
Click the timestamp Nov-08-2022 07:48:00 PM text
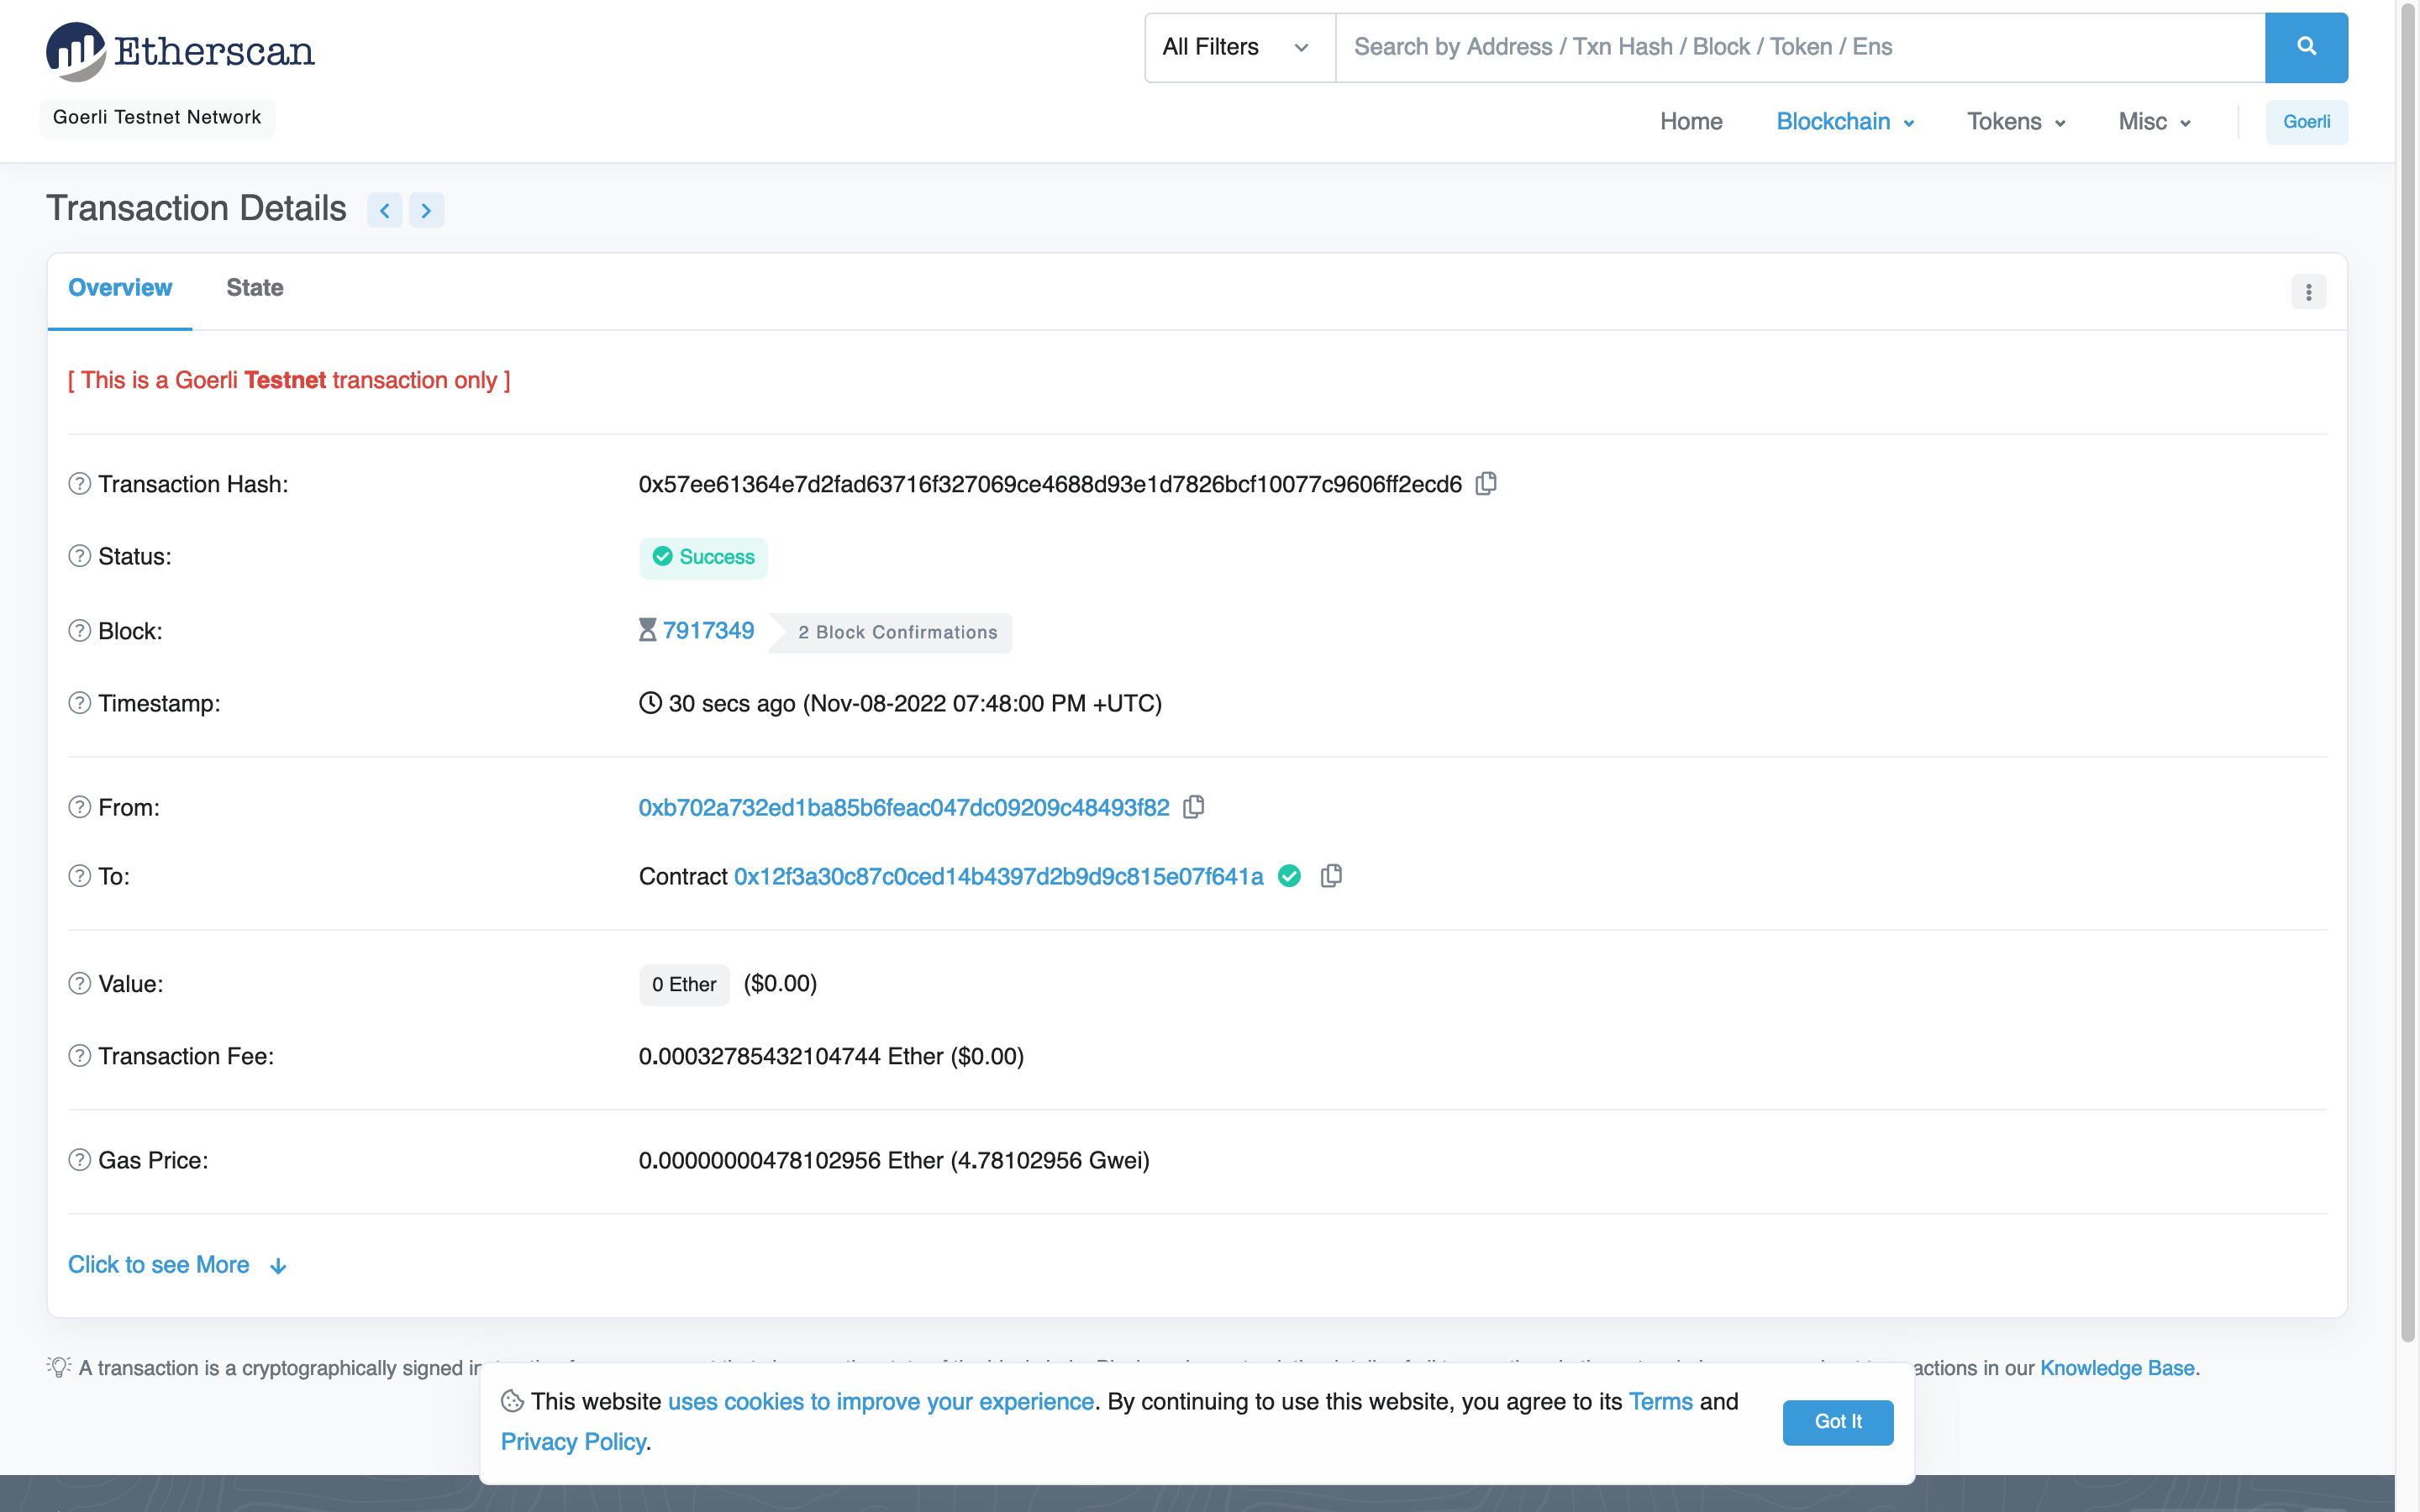pos(982,704)
